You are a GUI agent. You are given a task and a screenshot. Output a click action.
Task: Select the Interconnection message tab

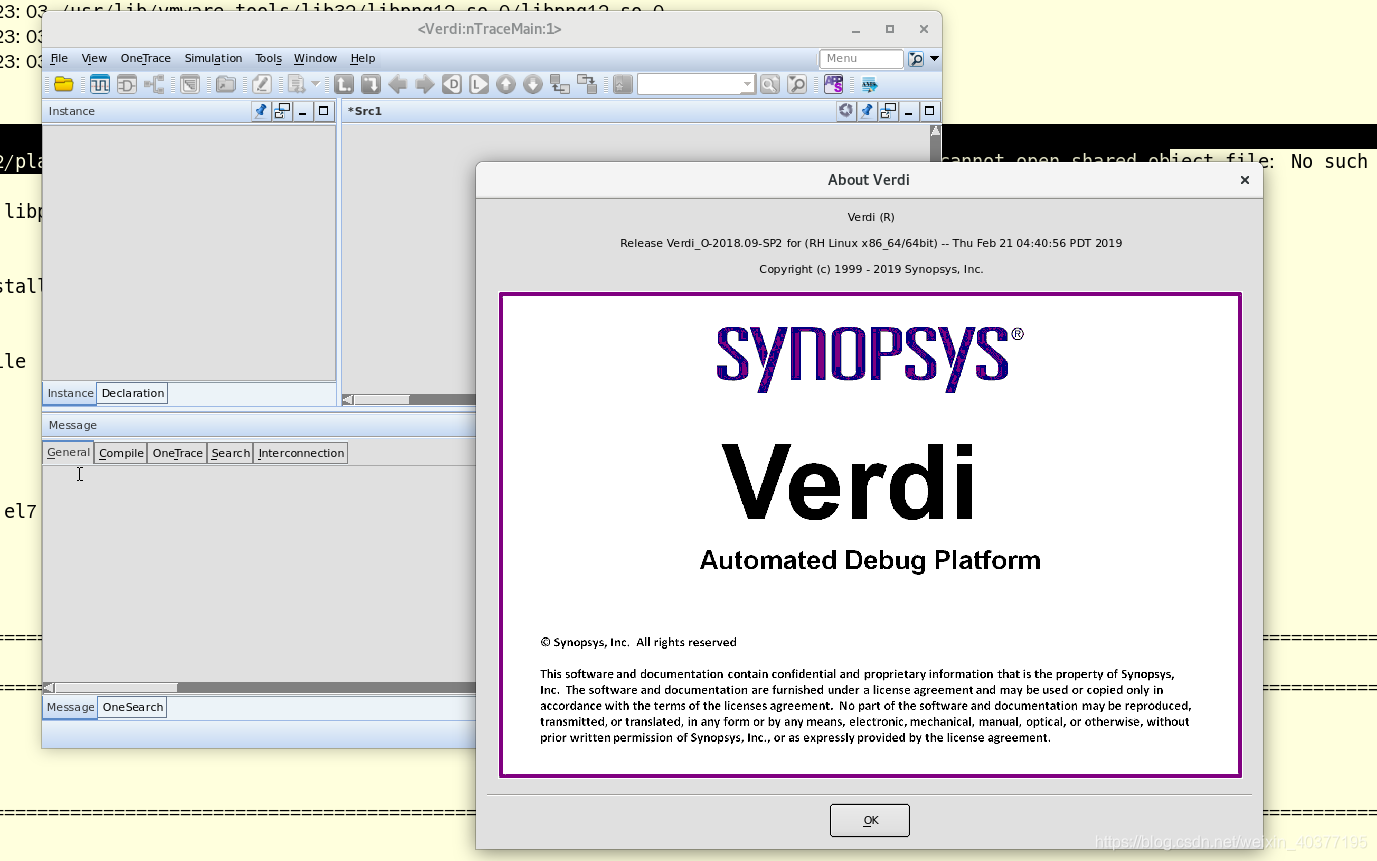pos(301,453)
